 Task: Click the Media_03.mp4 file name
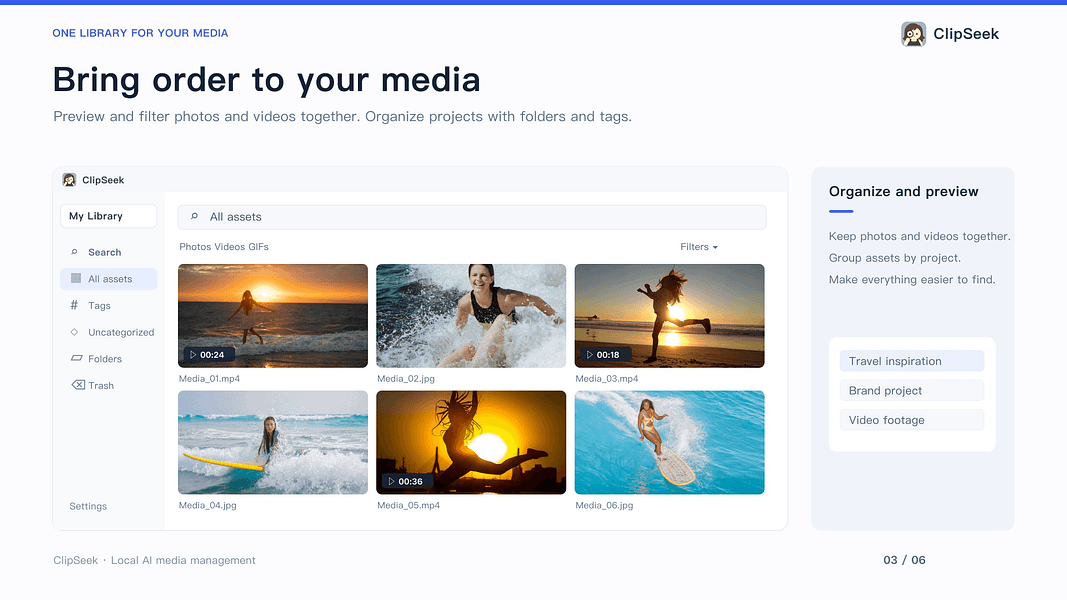pyautogui.click(x=606, y=379)
